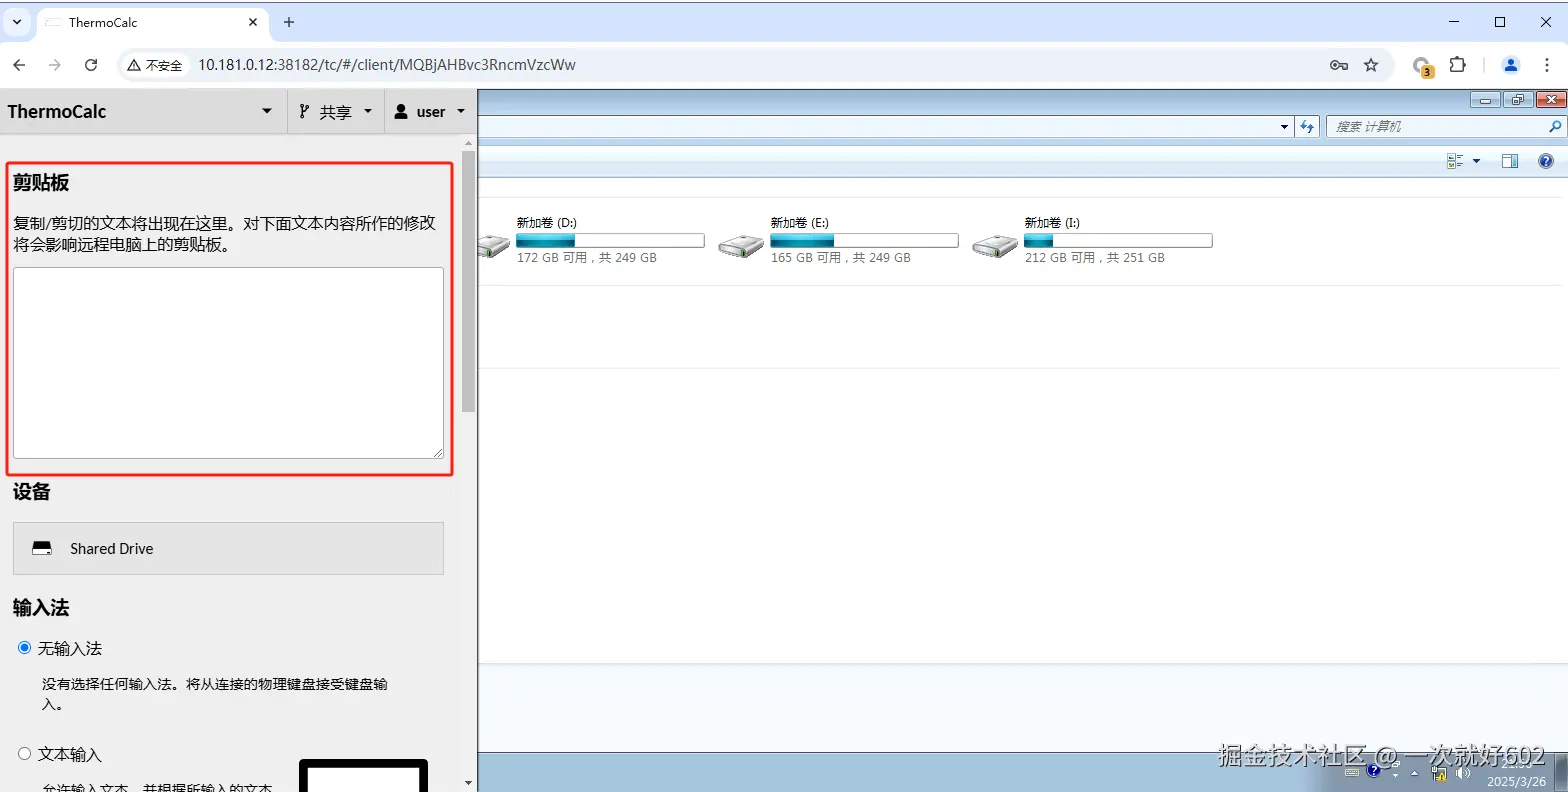Image resolution: width=1568 pixels, height=792 pixels.
Task: Open the ThermoCalc connection dropdown
Action: 143,111
